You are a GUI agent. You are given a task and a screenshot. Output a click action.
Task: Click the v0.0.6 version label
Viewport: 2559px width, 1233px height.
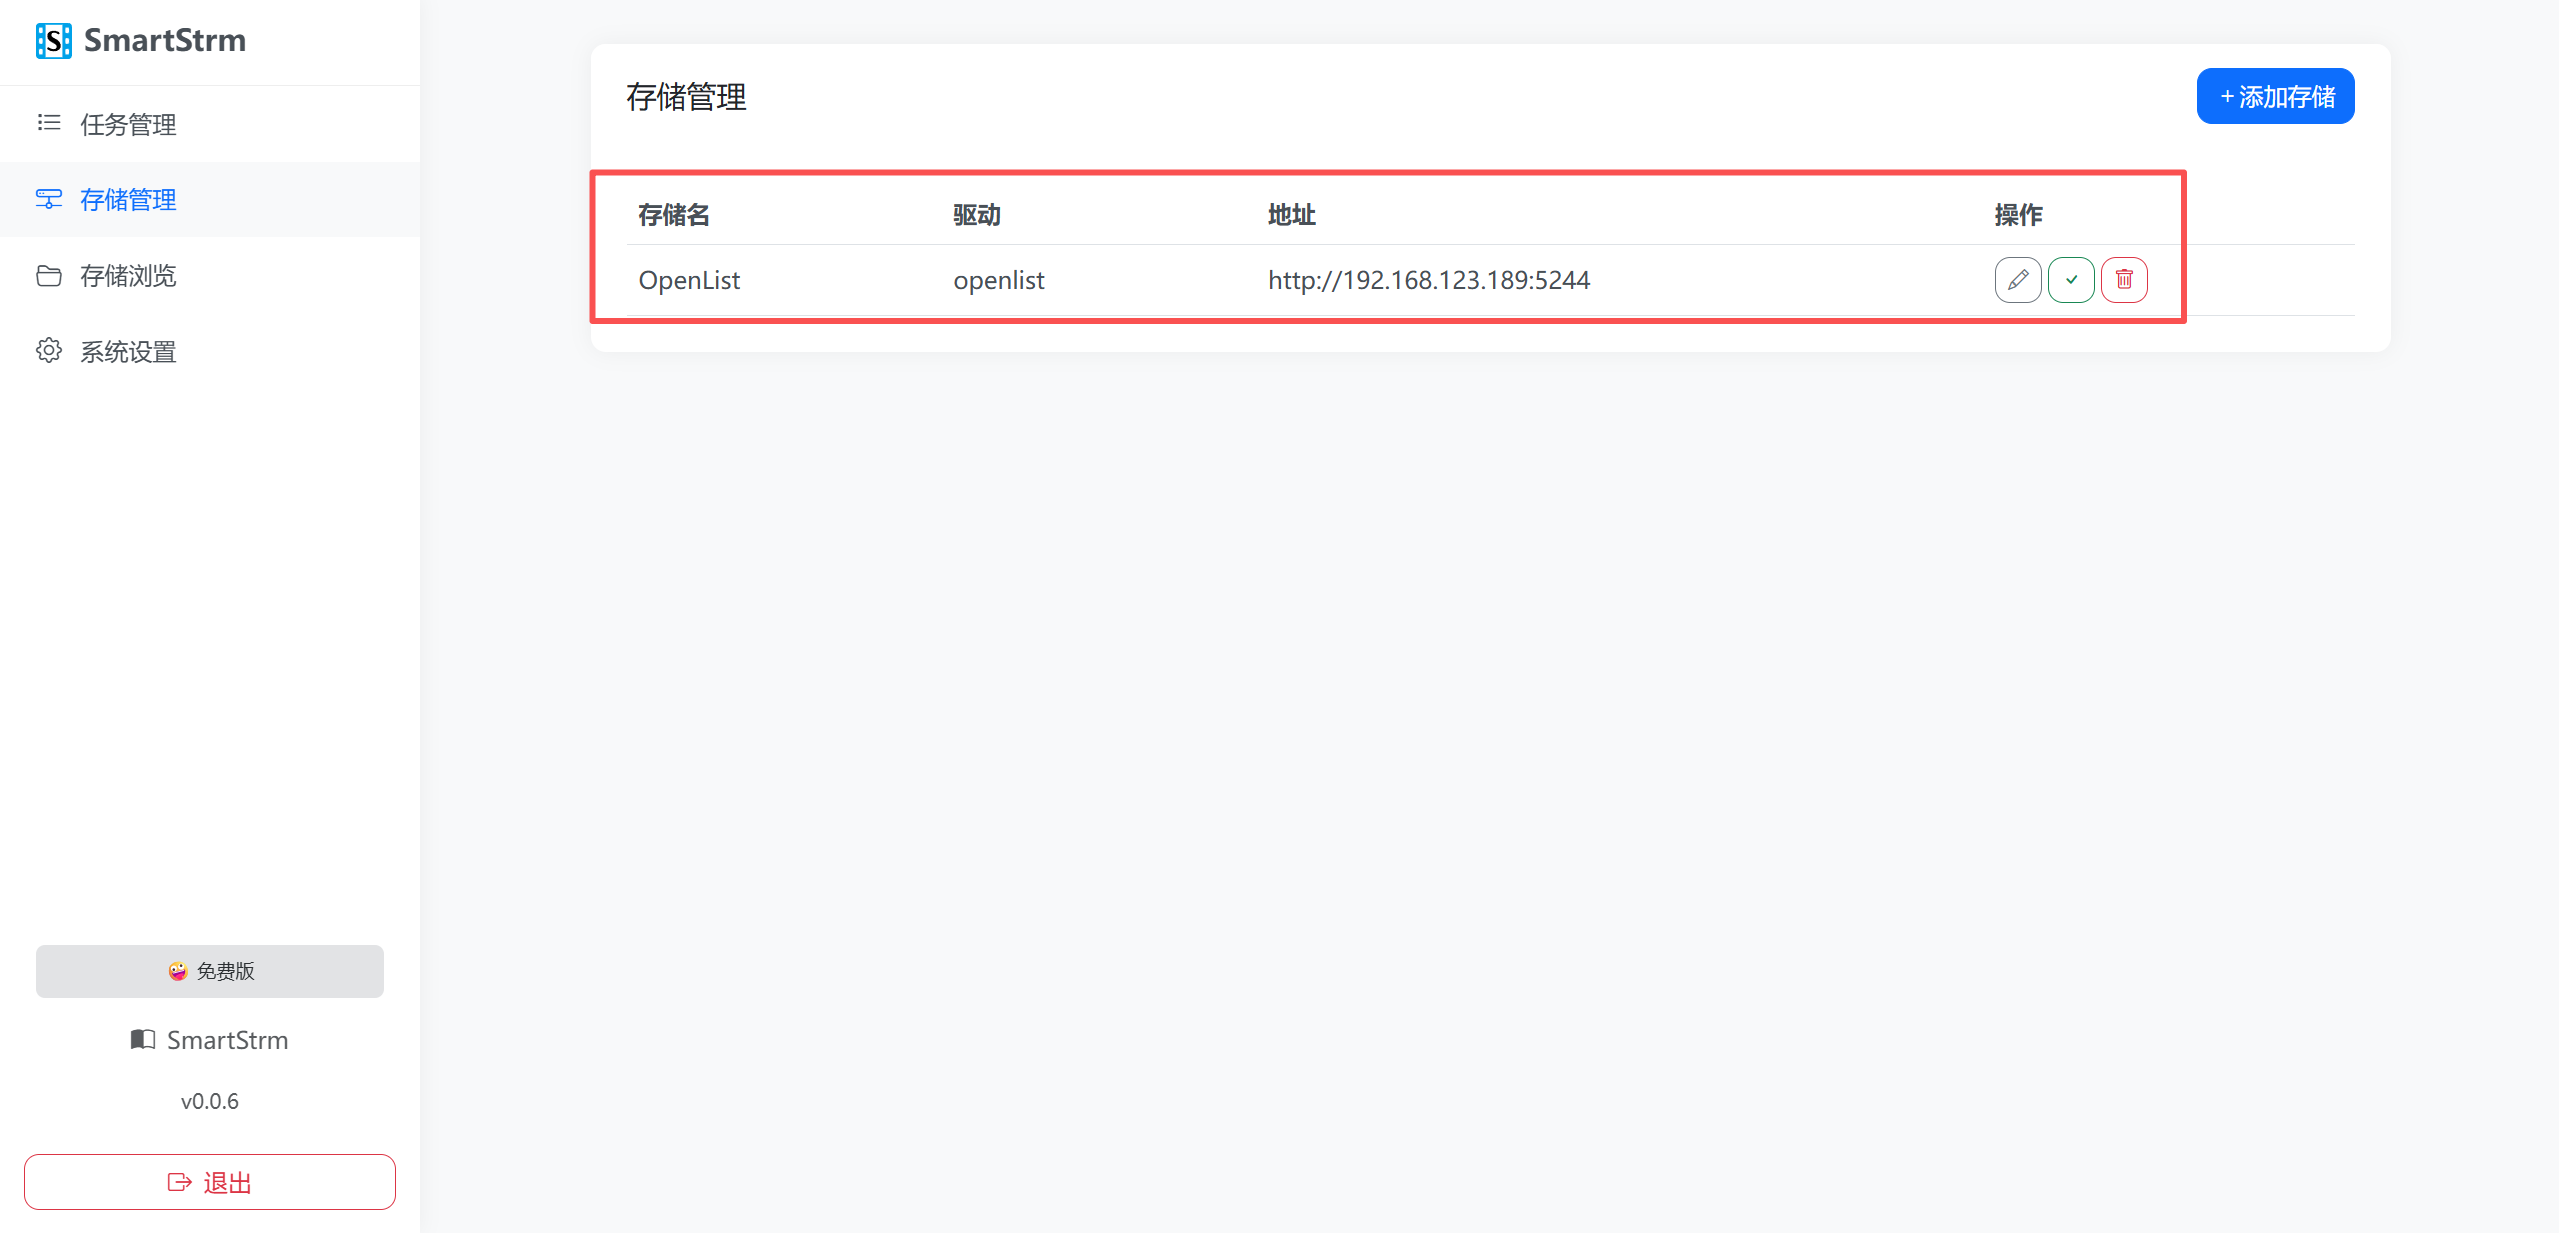click(x=210, y=1101)
